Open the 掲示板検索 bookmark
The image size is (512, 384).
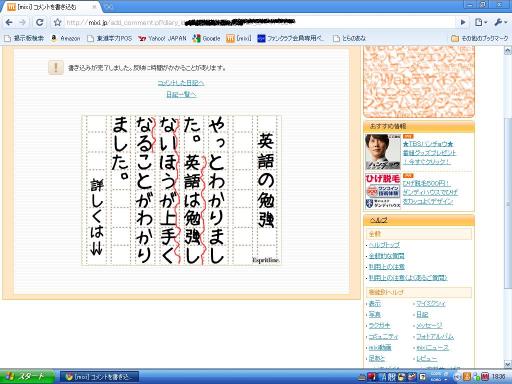pos(24,38)
